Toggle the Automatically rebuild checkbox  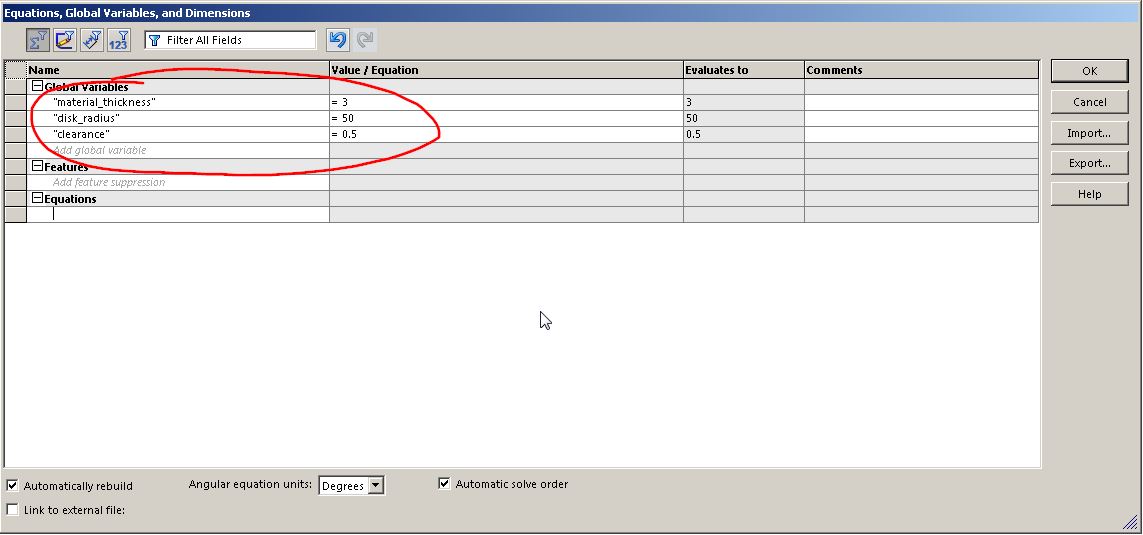coord(12,485)
